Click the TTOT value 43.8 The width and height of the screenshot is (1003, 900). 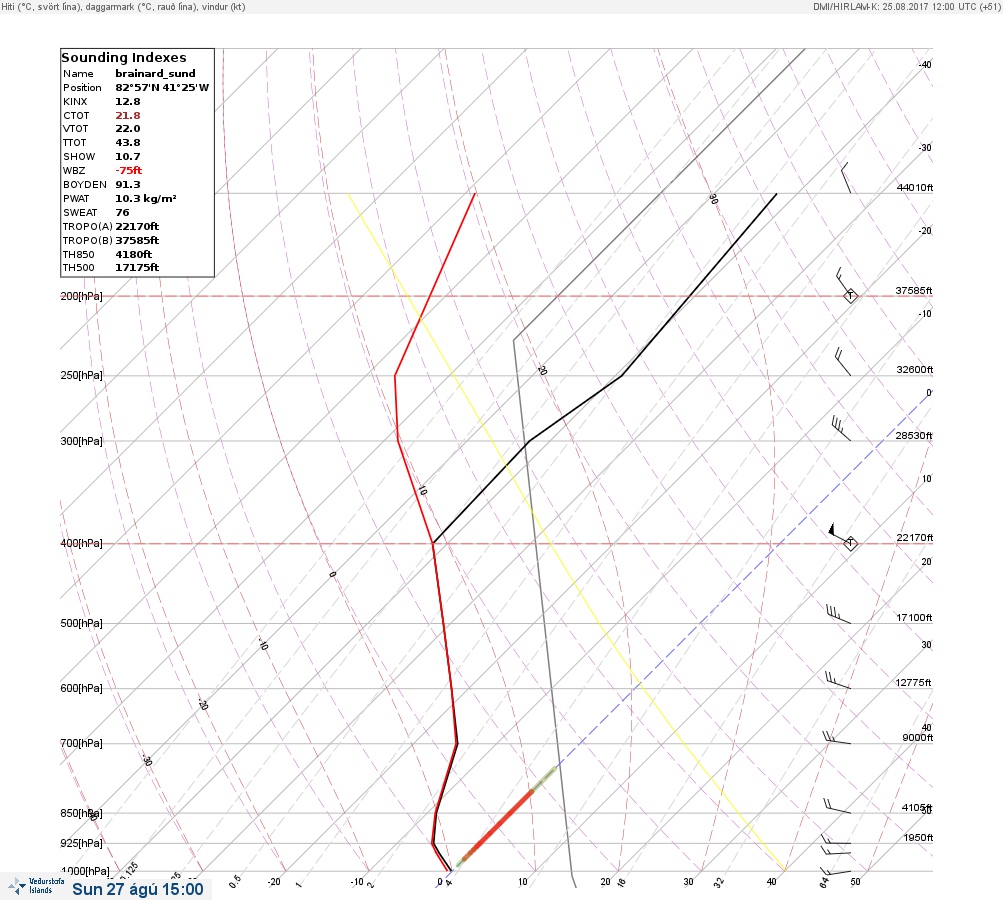click(128, 143)
